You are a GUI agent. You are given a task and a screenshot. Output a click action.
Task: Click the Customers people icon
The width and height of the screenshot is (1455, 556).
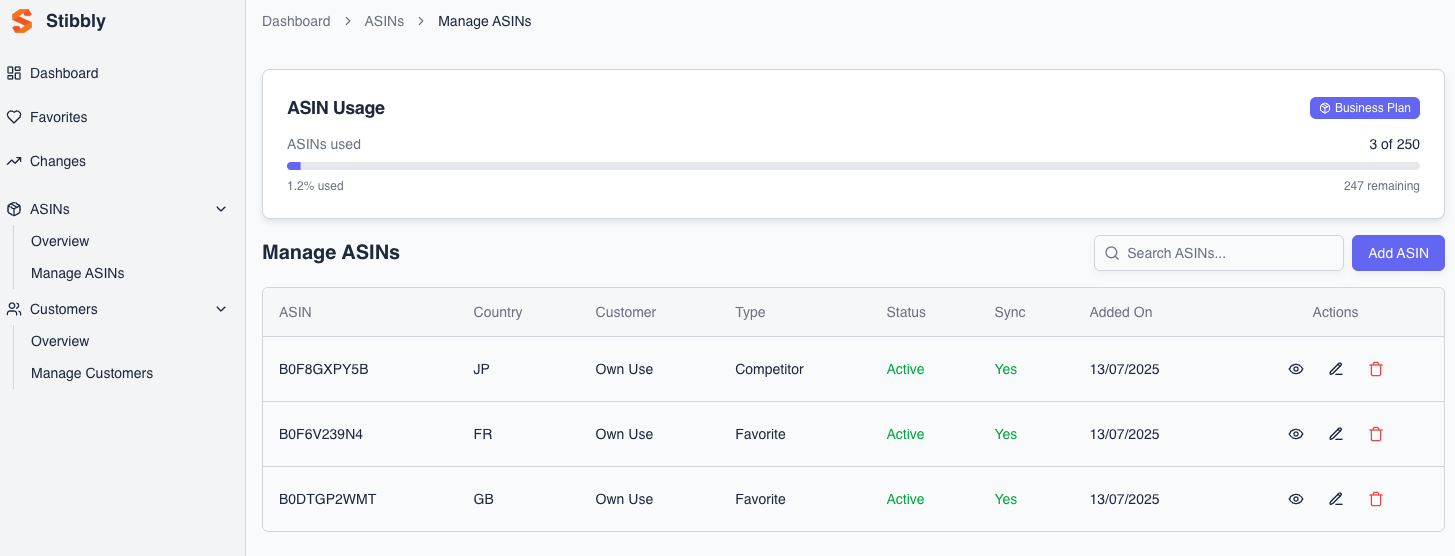pos(14,309)
